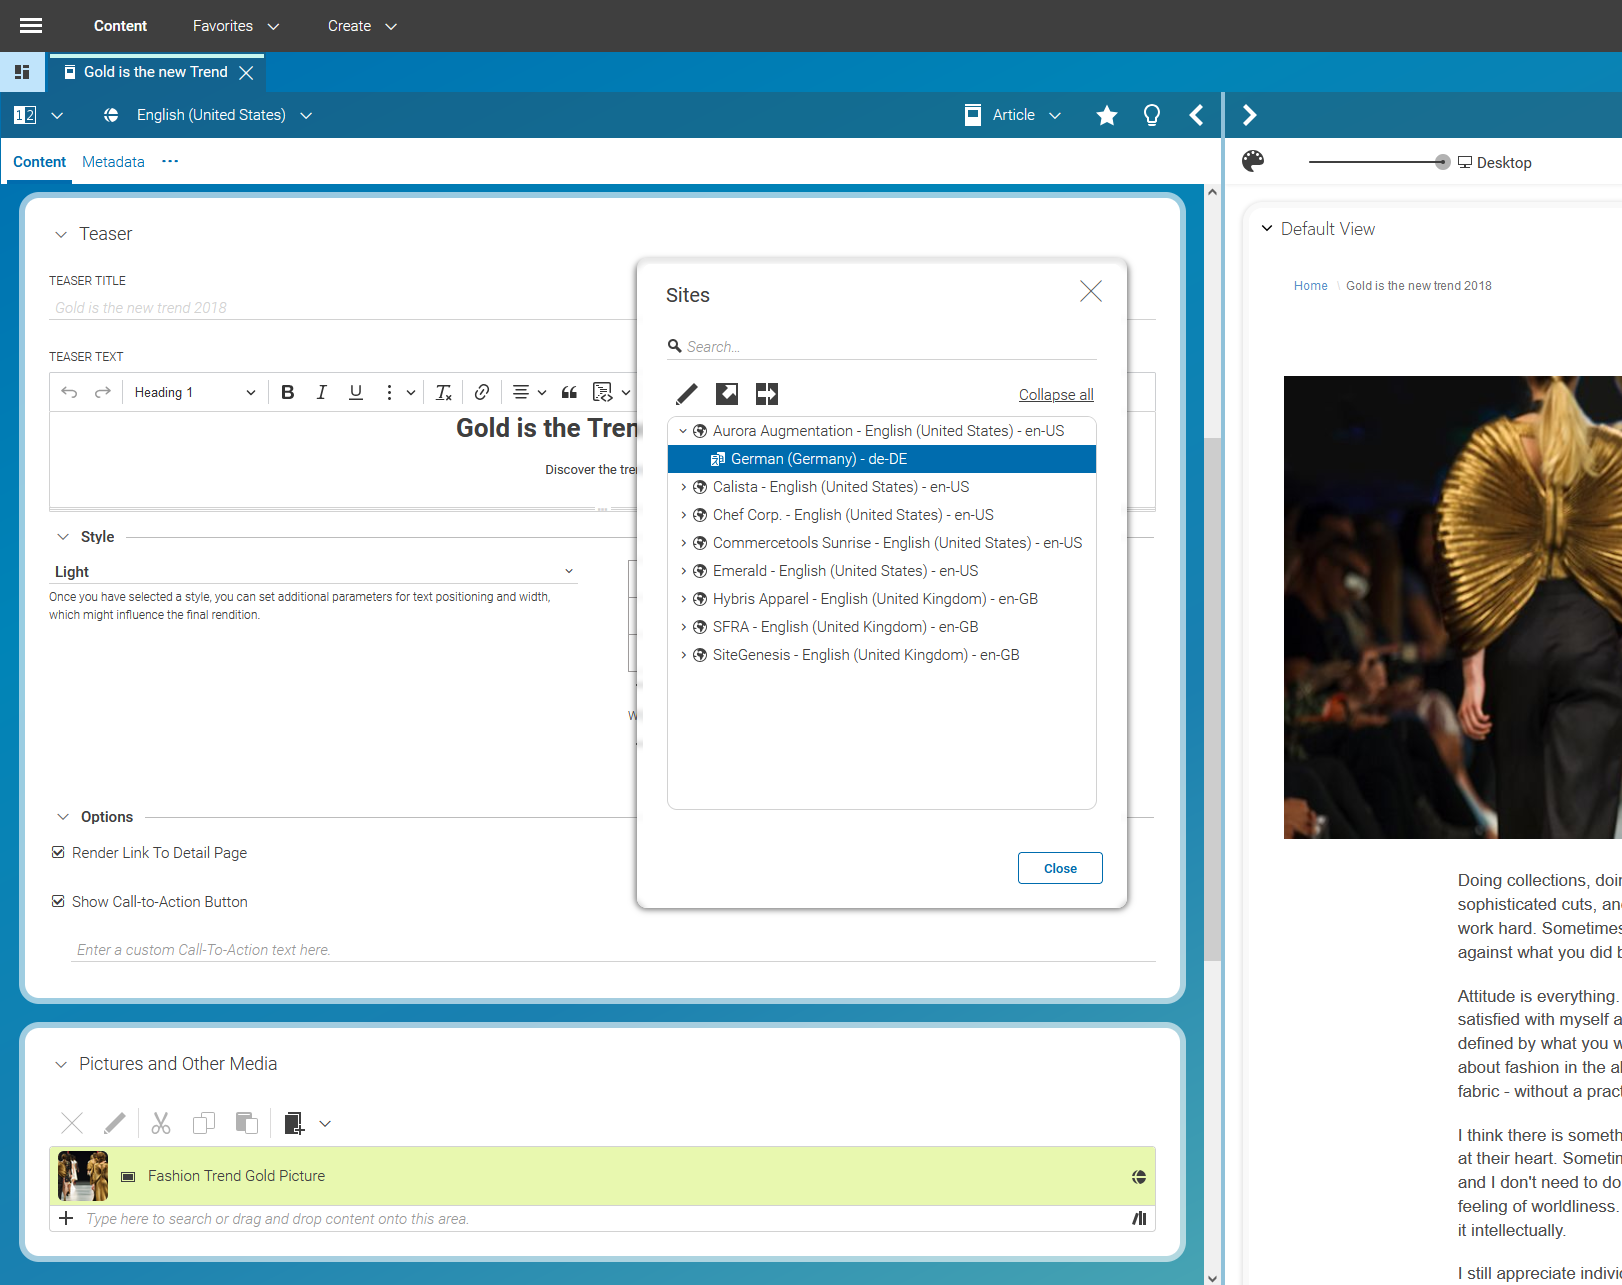The width and height of the screenshot is (1622, 1285).
Task: Click the Collapse all link in Sites
Action: pyautogui.click(x=1056, y=394)
